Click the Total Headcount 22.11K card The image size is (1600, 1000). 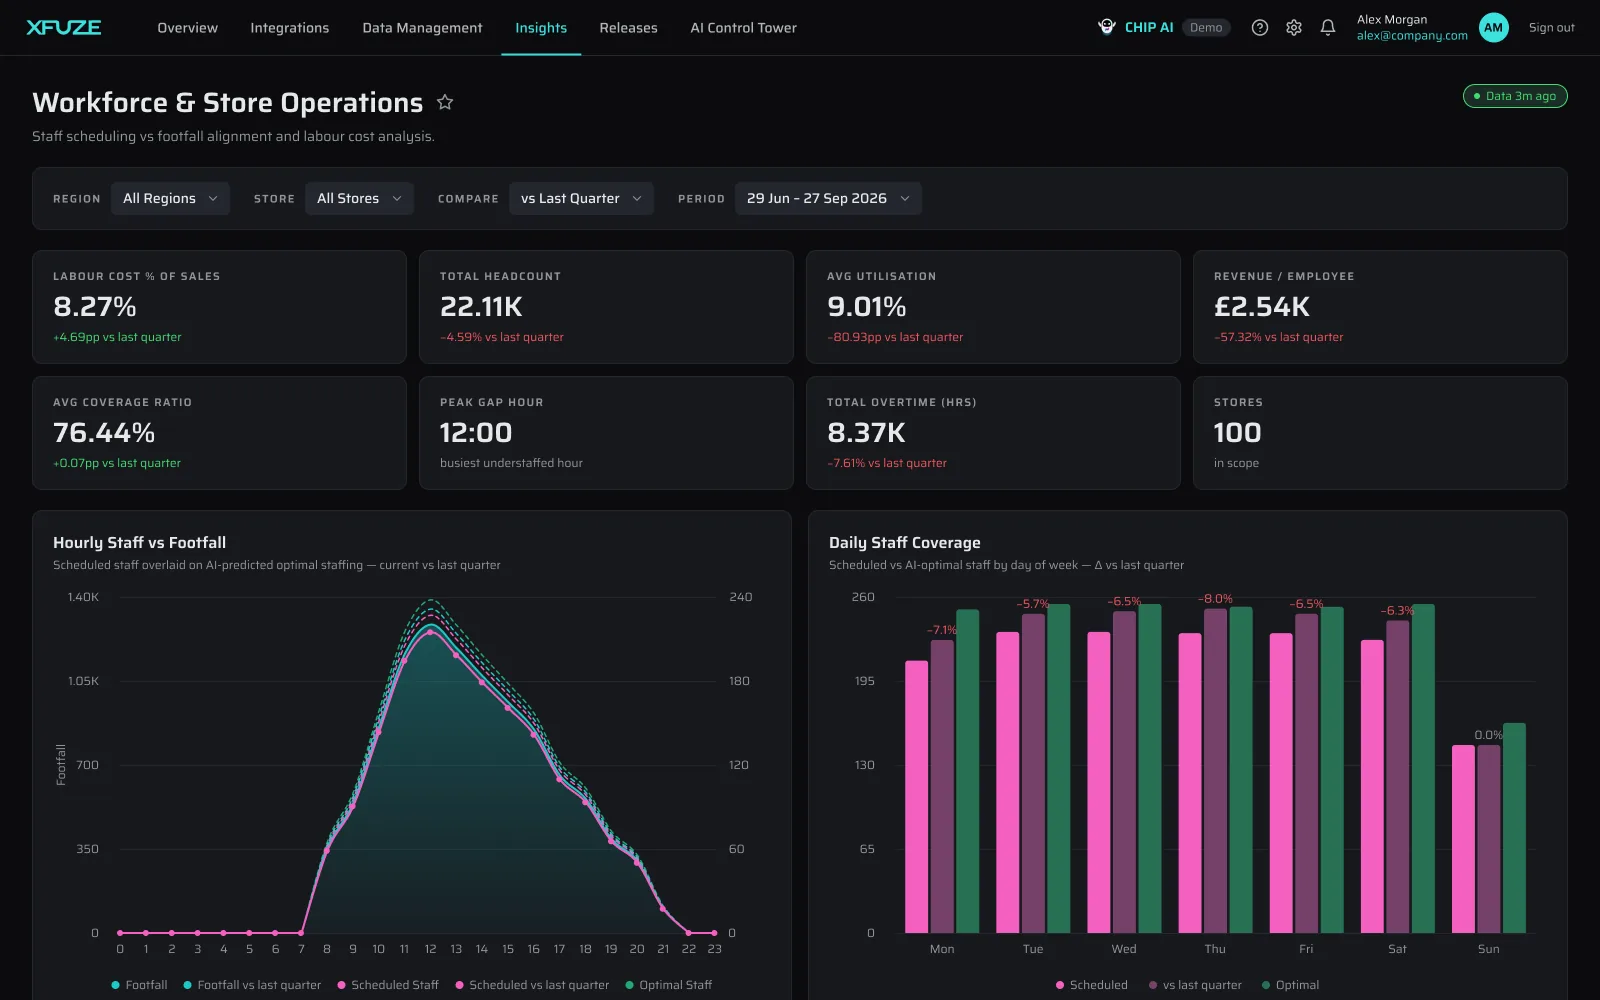606,307
